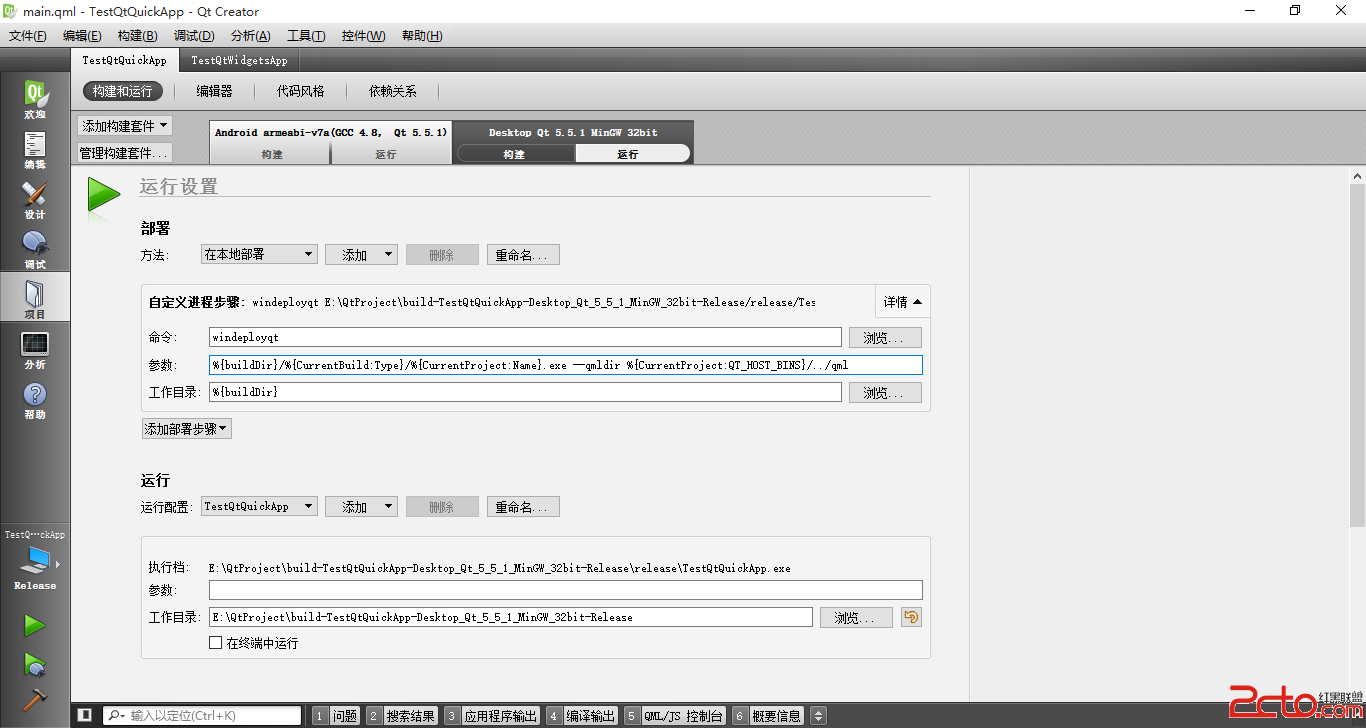Browse for the command (命令) path
Screen dimensions: 1366x728
click(885, 338)
